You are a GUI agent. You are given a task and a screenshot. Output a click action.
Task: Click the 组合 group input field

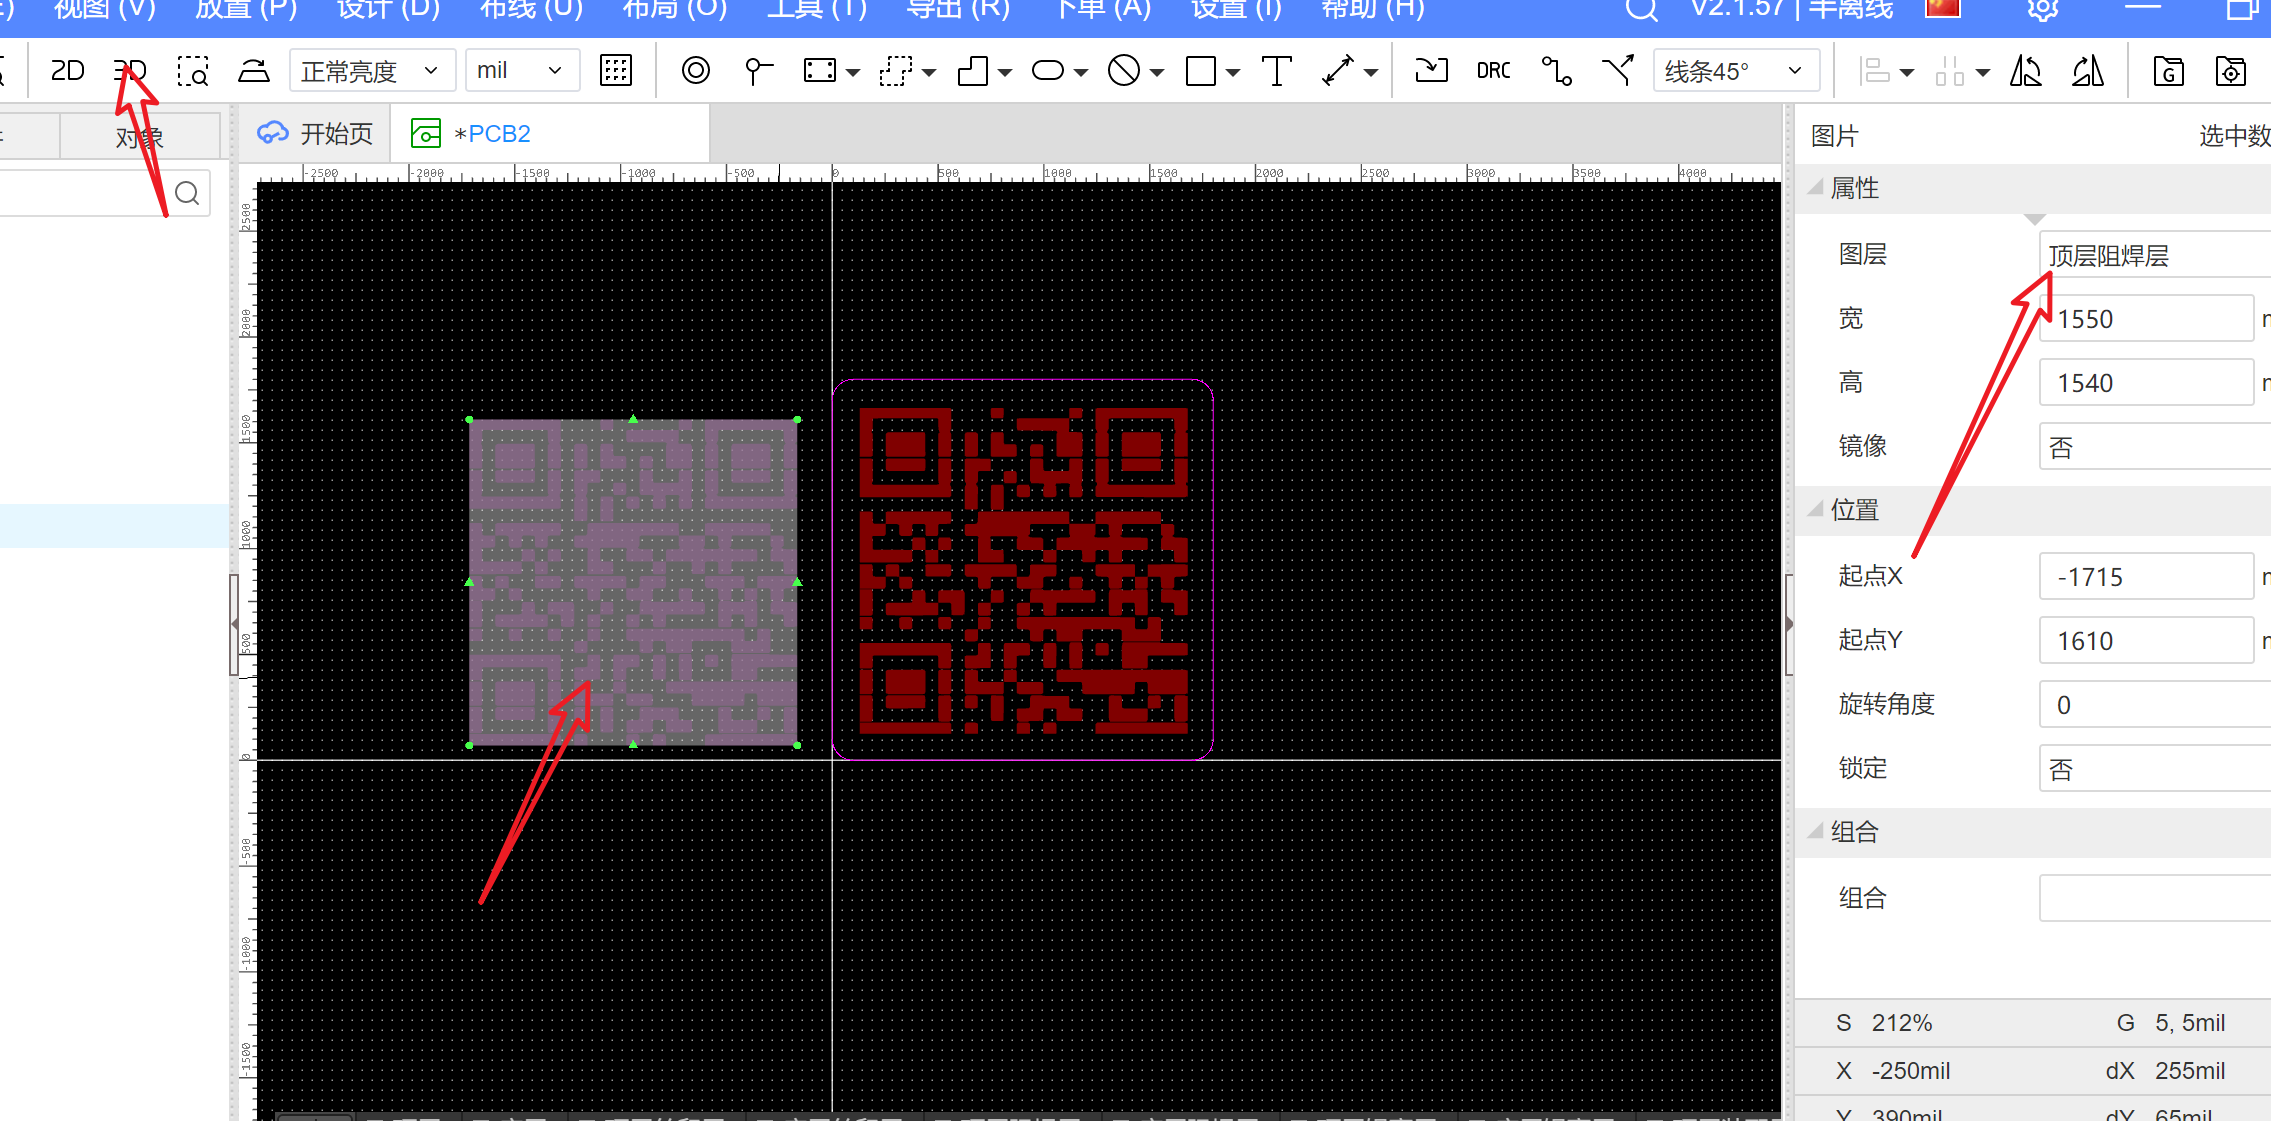(x=2155, y=898)
